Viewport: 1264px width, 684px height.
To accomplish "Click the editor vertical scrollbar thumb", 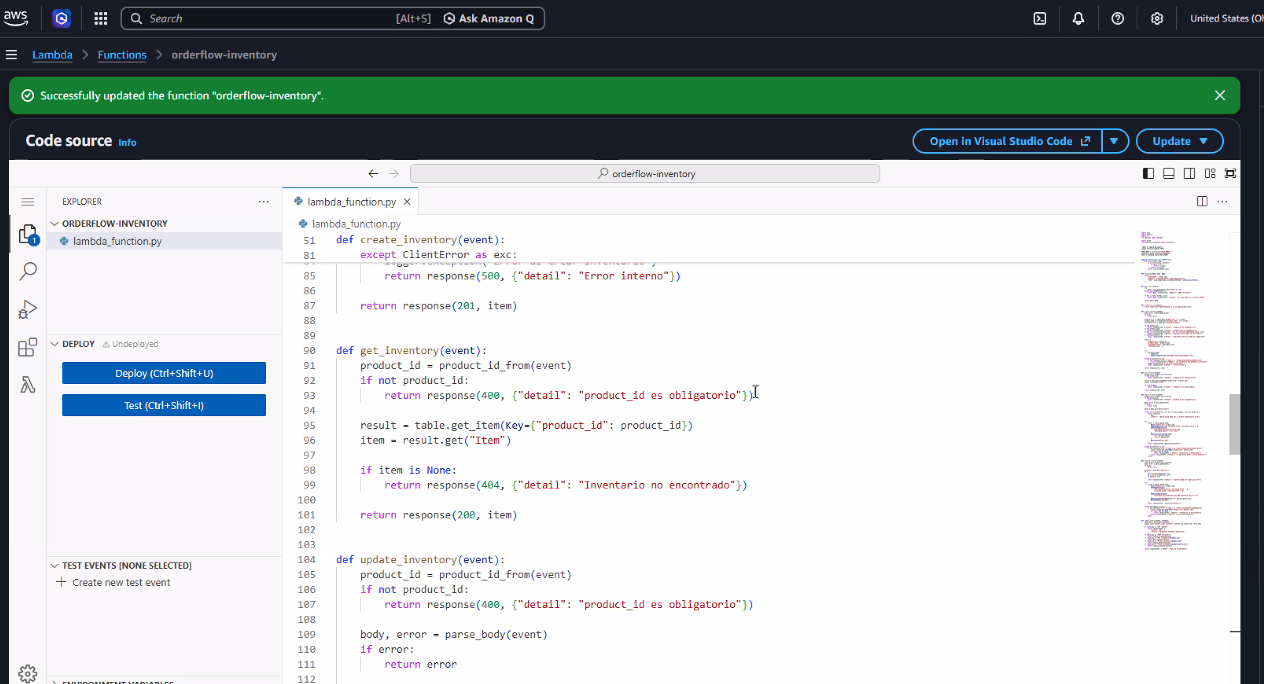I will pyautogui.click(x=1235, y=425).
